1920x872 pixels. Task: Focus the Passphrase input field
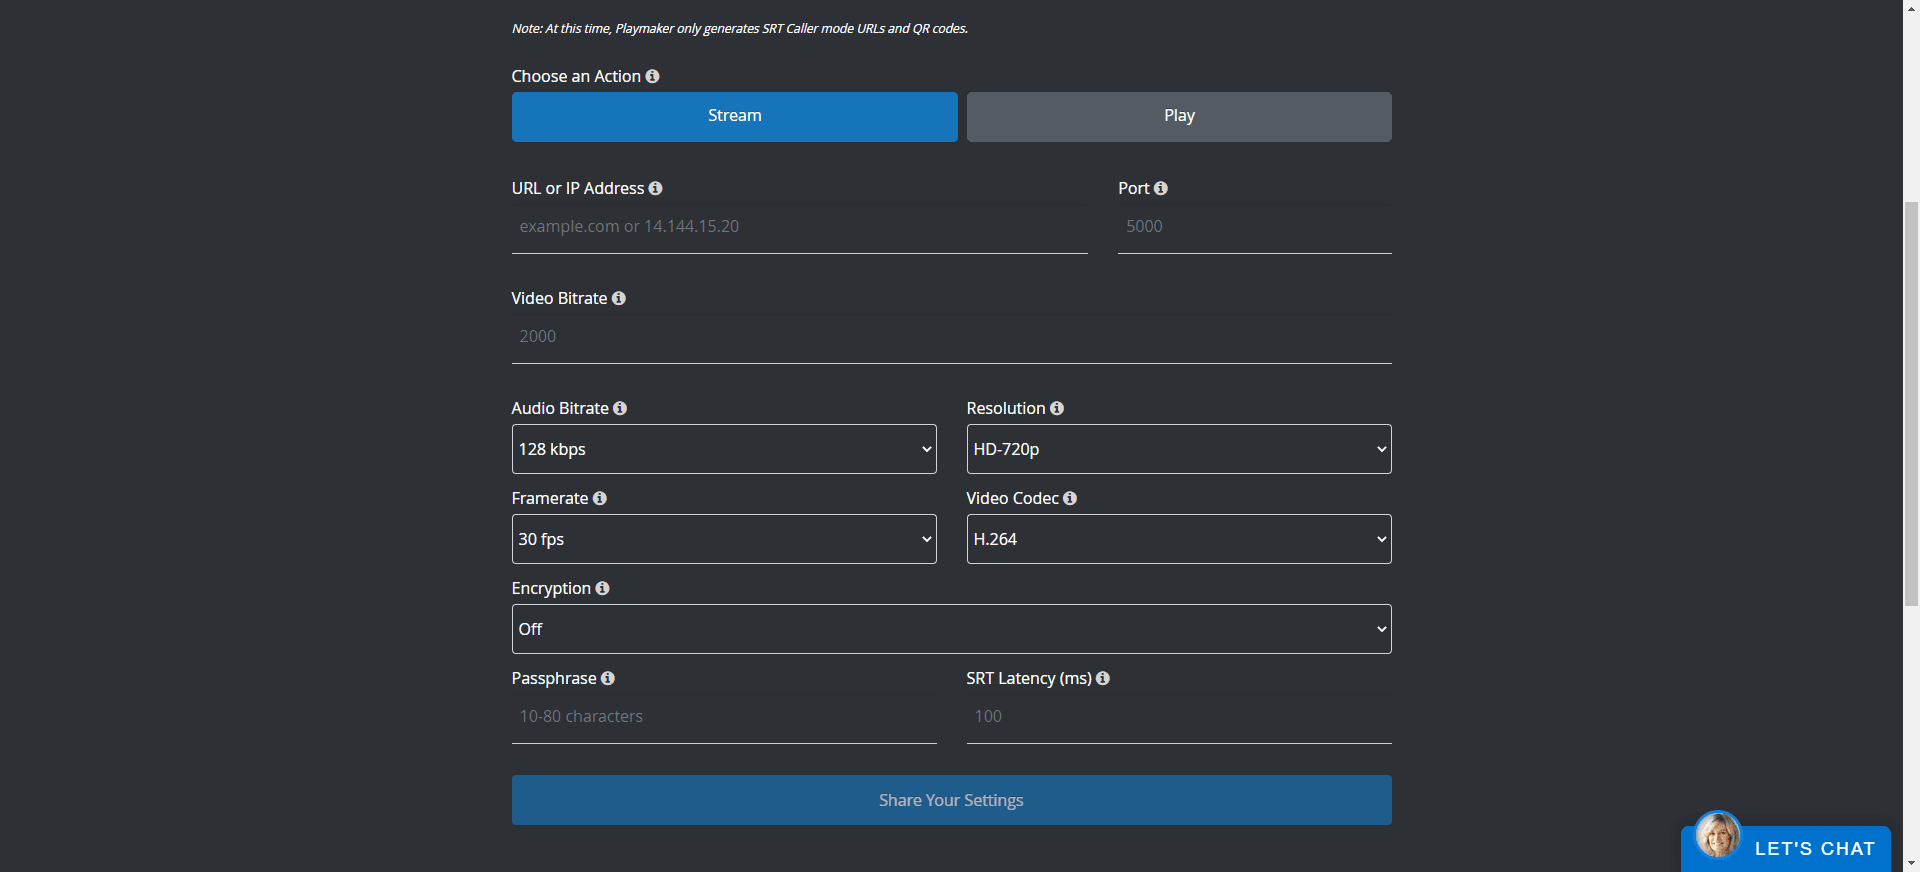pyautogui.click(x=723, y=717)
